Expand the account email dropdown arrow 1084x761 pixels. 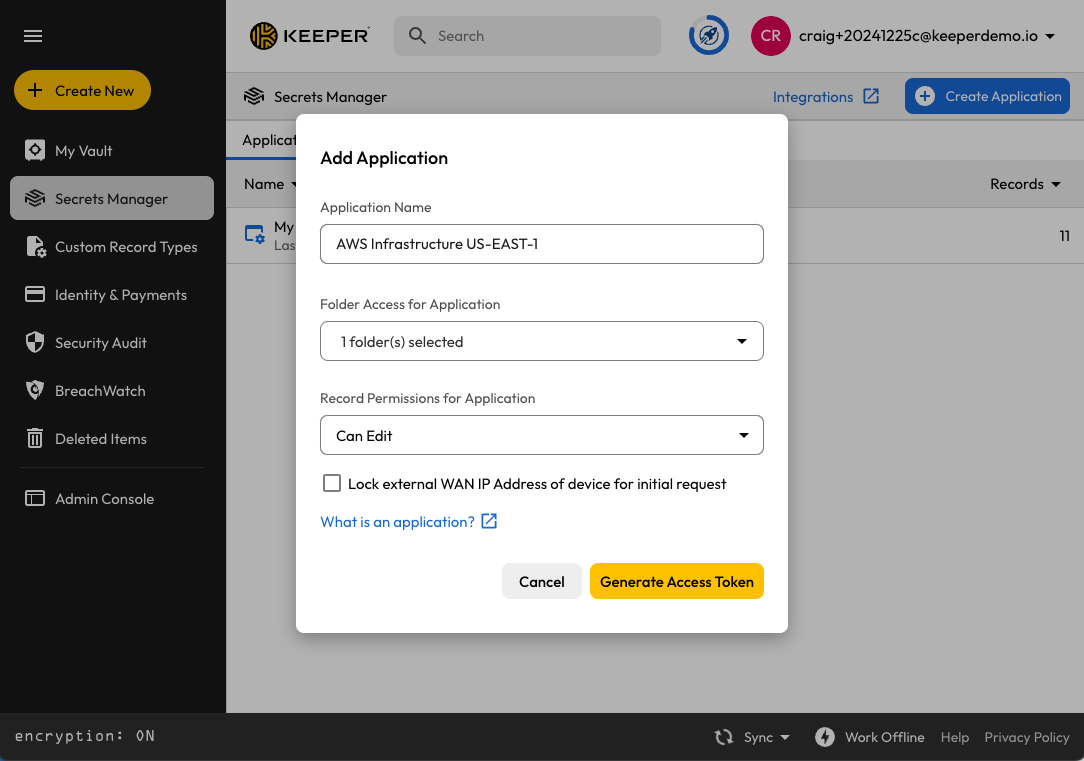(x=1050, y=36)
